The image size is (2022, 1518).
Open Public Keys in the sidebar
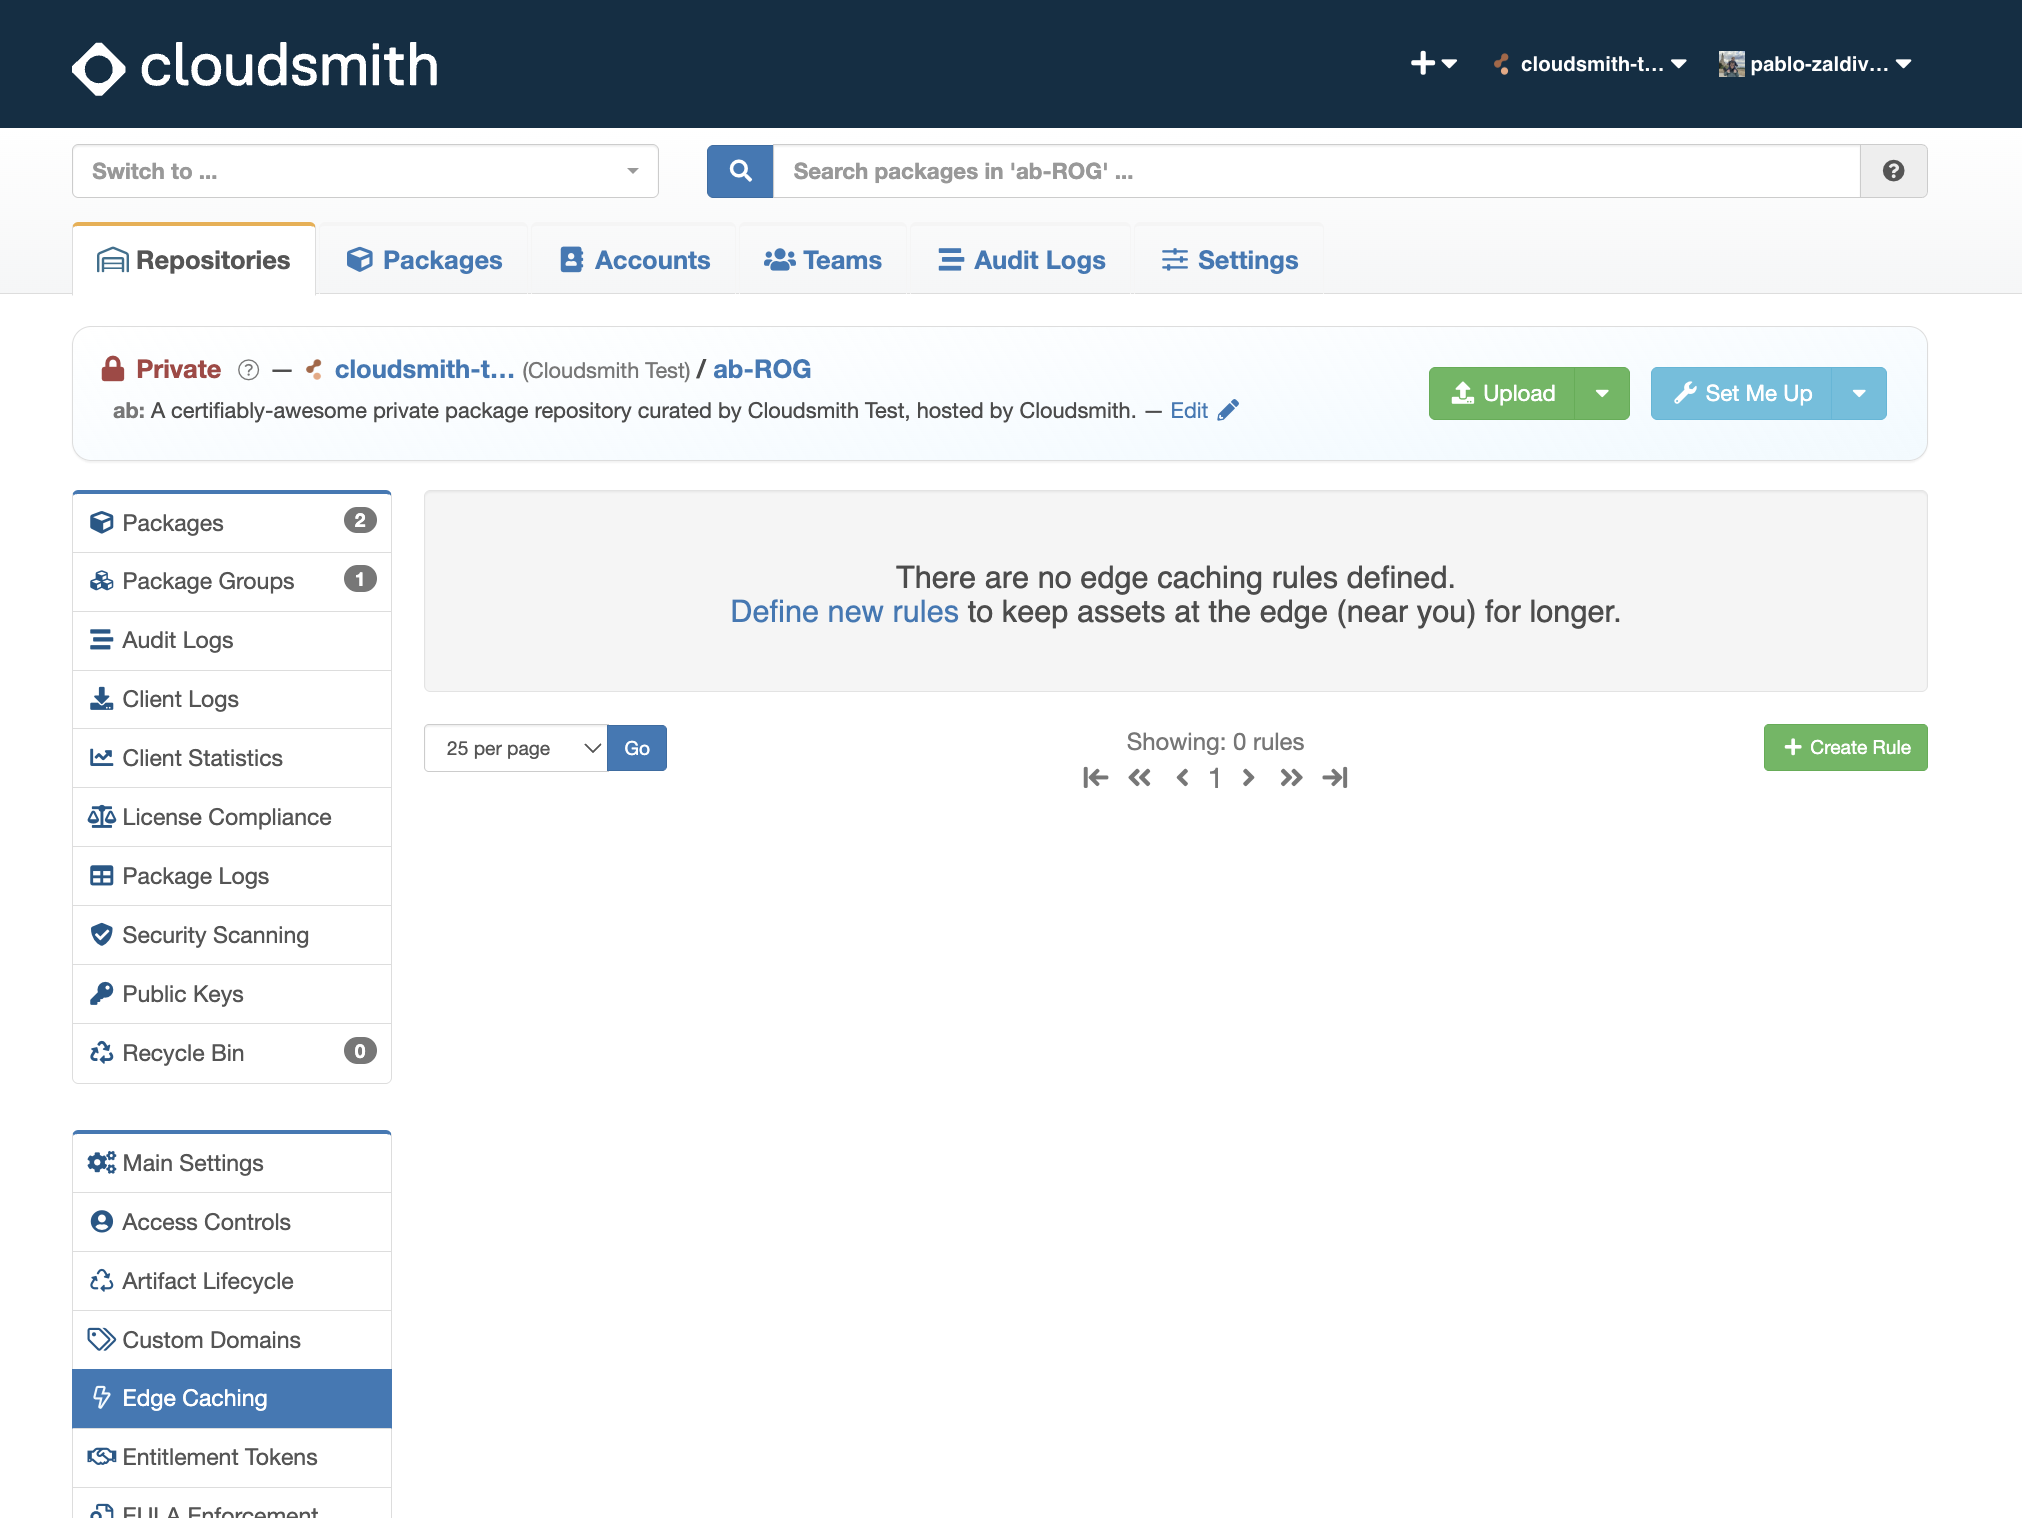coord(232,994)
